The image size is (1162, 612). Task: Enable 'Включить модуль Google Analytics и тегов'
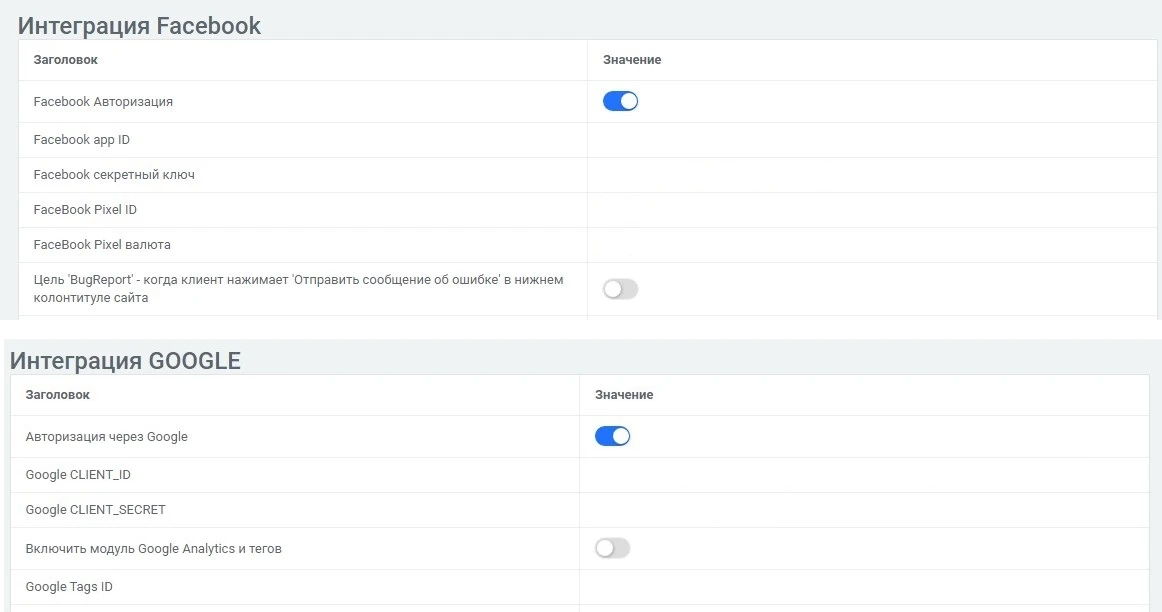click(x=611, y=548)
